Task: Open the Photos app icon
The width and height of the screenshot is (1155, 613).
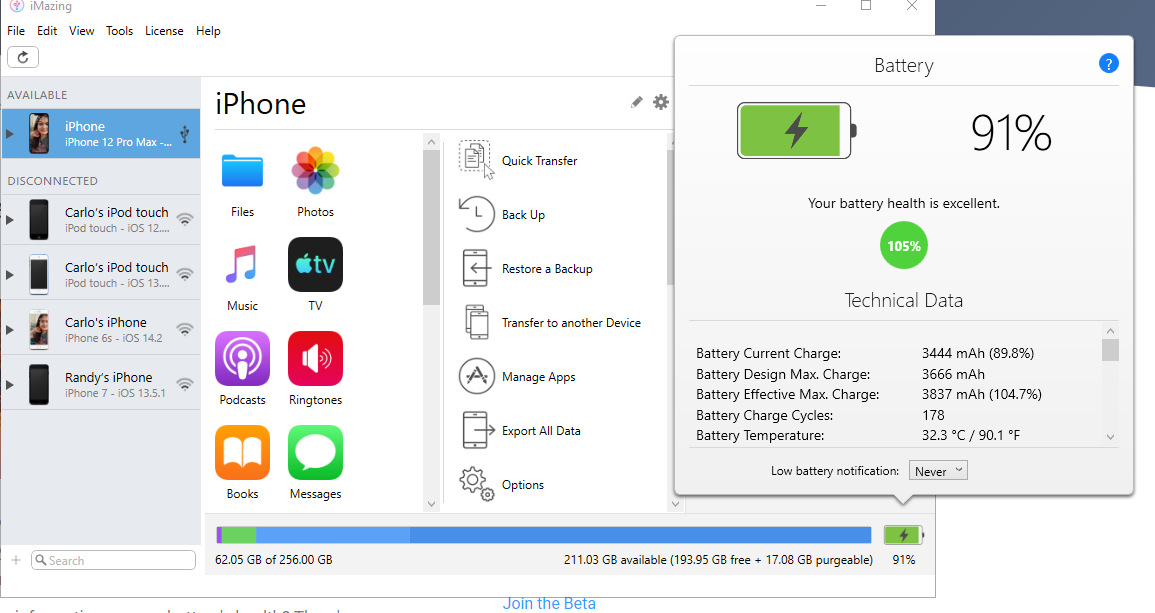Action: (315, 171)
